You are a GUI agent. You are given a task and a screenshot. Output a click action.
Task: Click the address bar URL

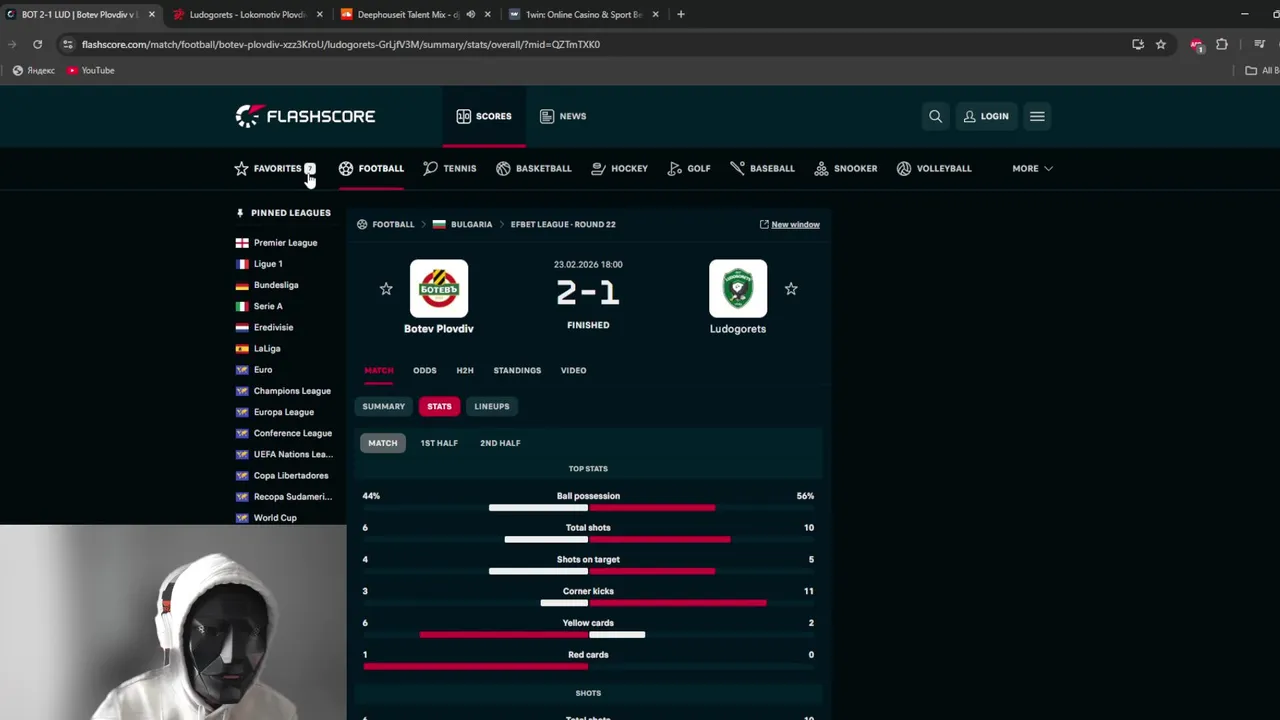point(341,44)
